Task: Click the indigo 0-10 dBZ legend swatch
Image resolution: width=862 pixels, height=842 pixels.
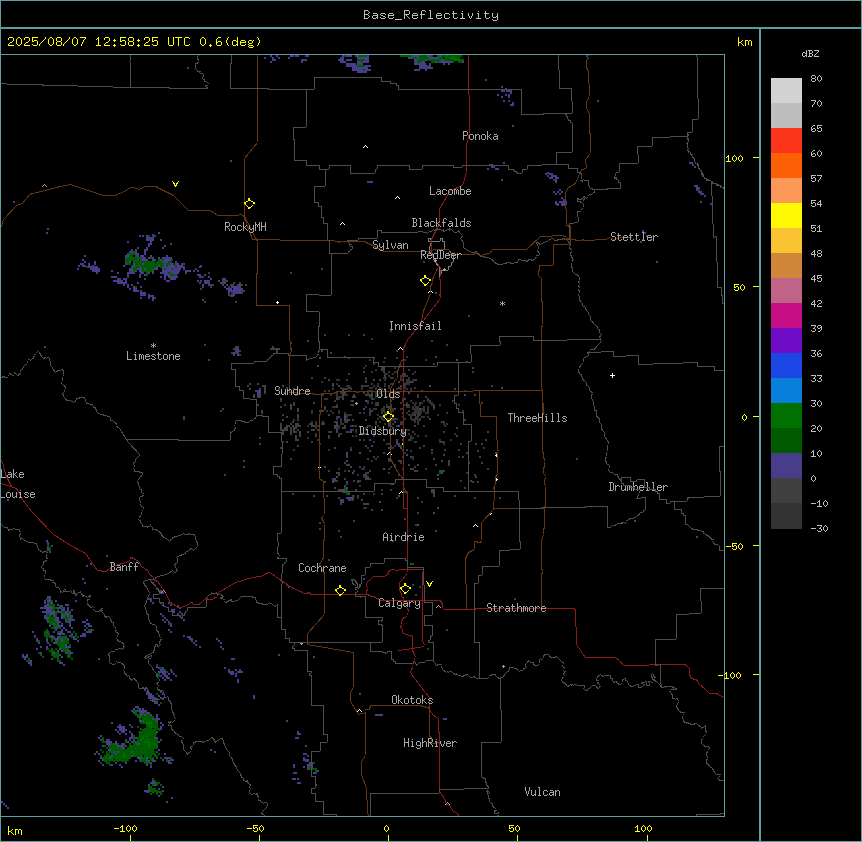Action: pyautogui.click(x=786, y=466)
